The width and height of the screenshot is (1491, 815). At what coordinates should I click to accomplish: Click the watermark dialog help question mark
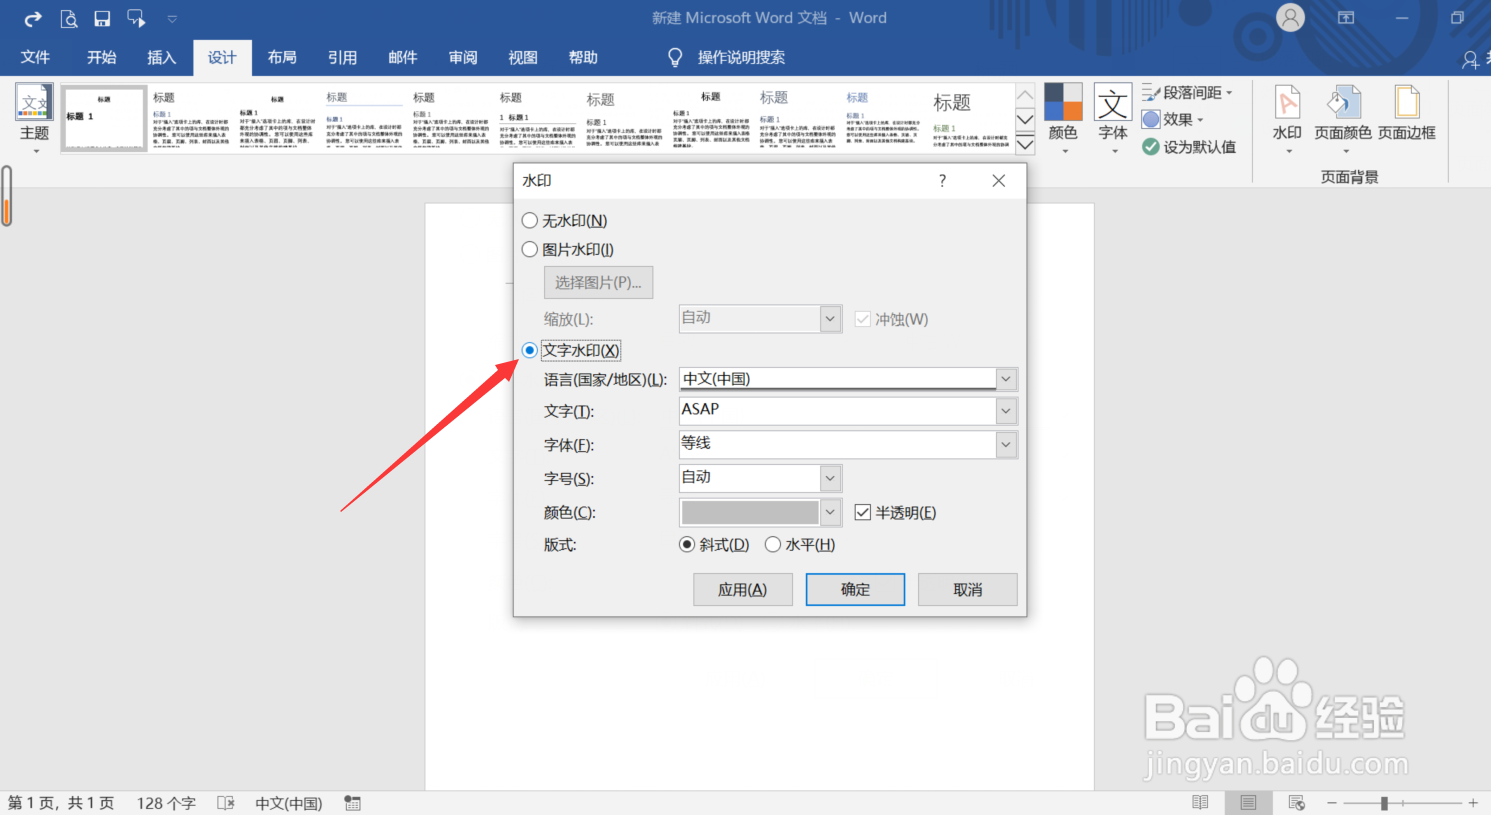click(x=942, y=181)
